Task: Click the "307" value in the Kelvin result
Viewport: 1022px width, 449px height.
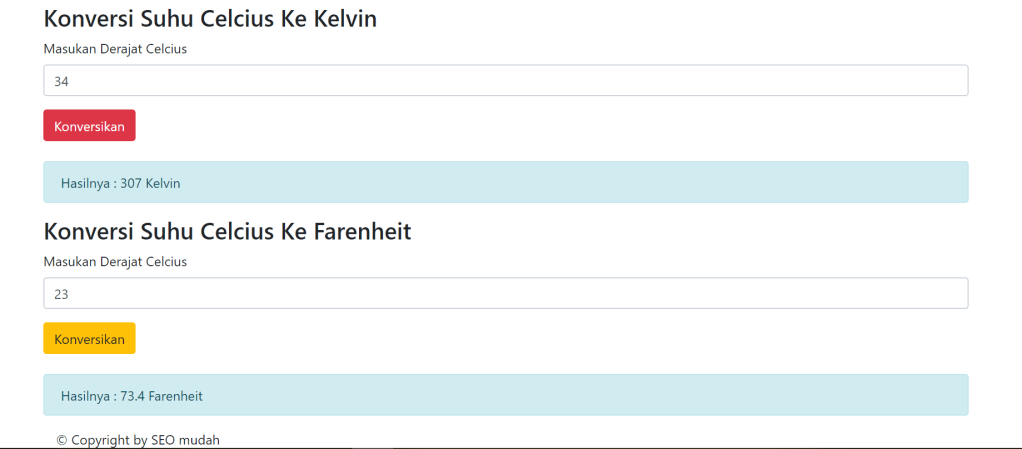Action: 131,184
